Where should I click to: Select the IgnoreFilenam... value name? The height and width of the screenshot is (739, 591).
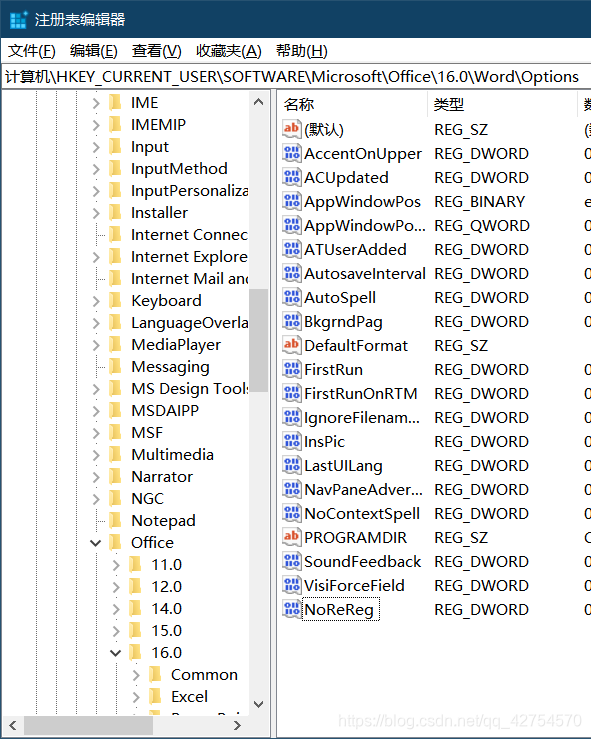(362, 417)
